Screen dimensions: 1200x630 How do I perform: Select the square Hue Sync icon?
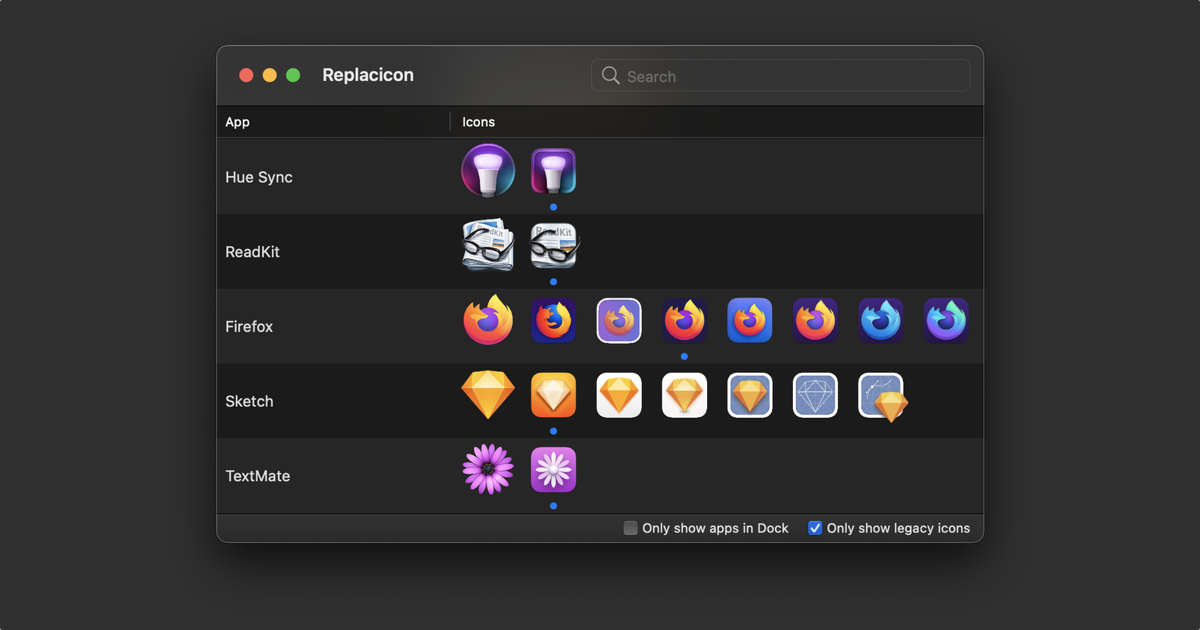point(553,171)
